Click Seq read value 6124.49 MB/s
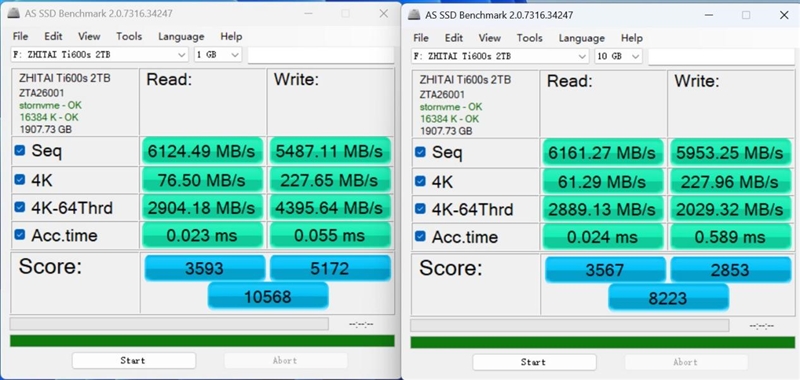This screenshot has height=380, width=800. [x=202, y=150]
